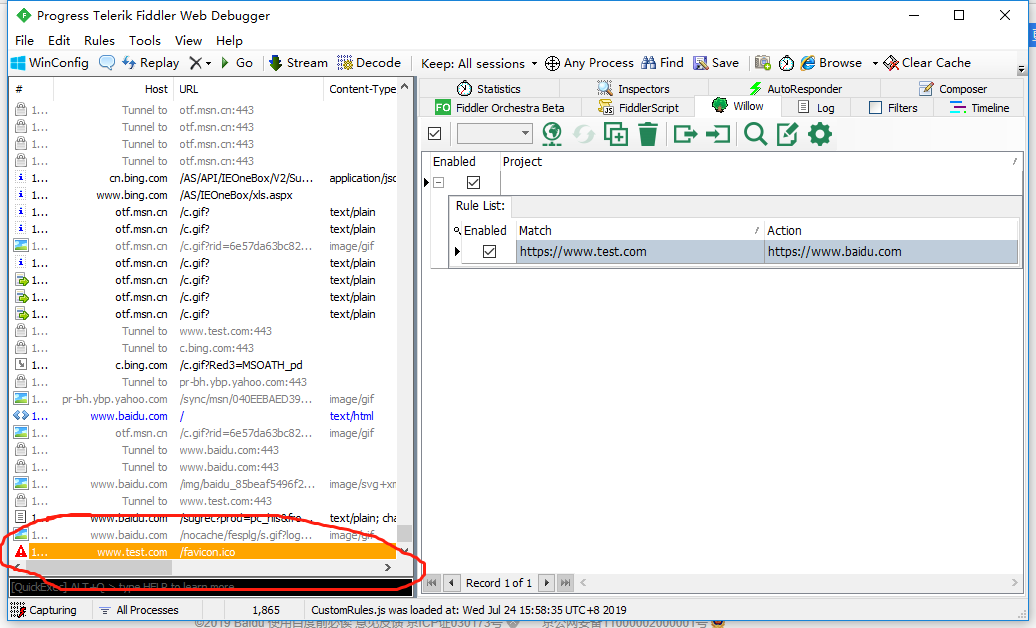Viewport: 1036px width, 628px height.
Task: Open the Tools menu
Action: [145, 40]
